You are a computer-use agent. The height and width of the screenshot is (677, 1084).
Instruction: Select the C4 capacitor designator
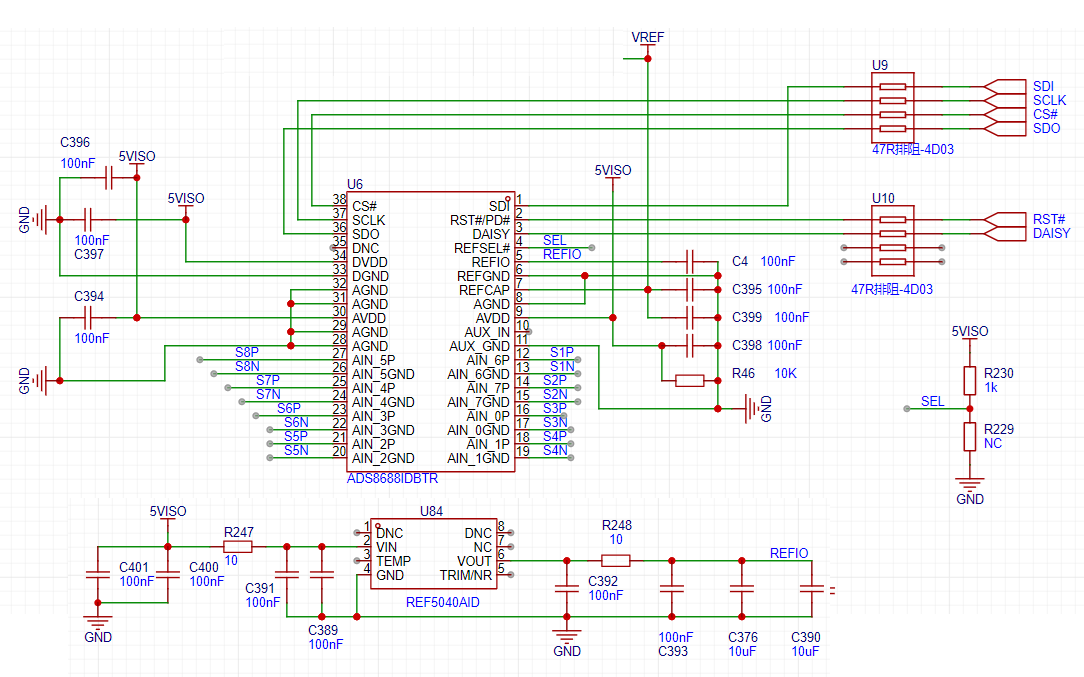[x=740, y=261]
